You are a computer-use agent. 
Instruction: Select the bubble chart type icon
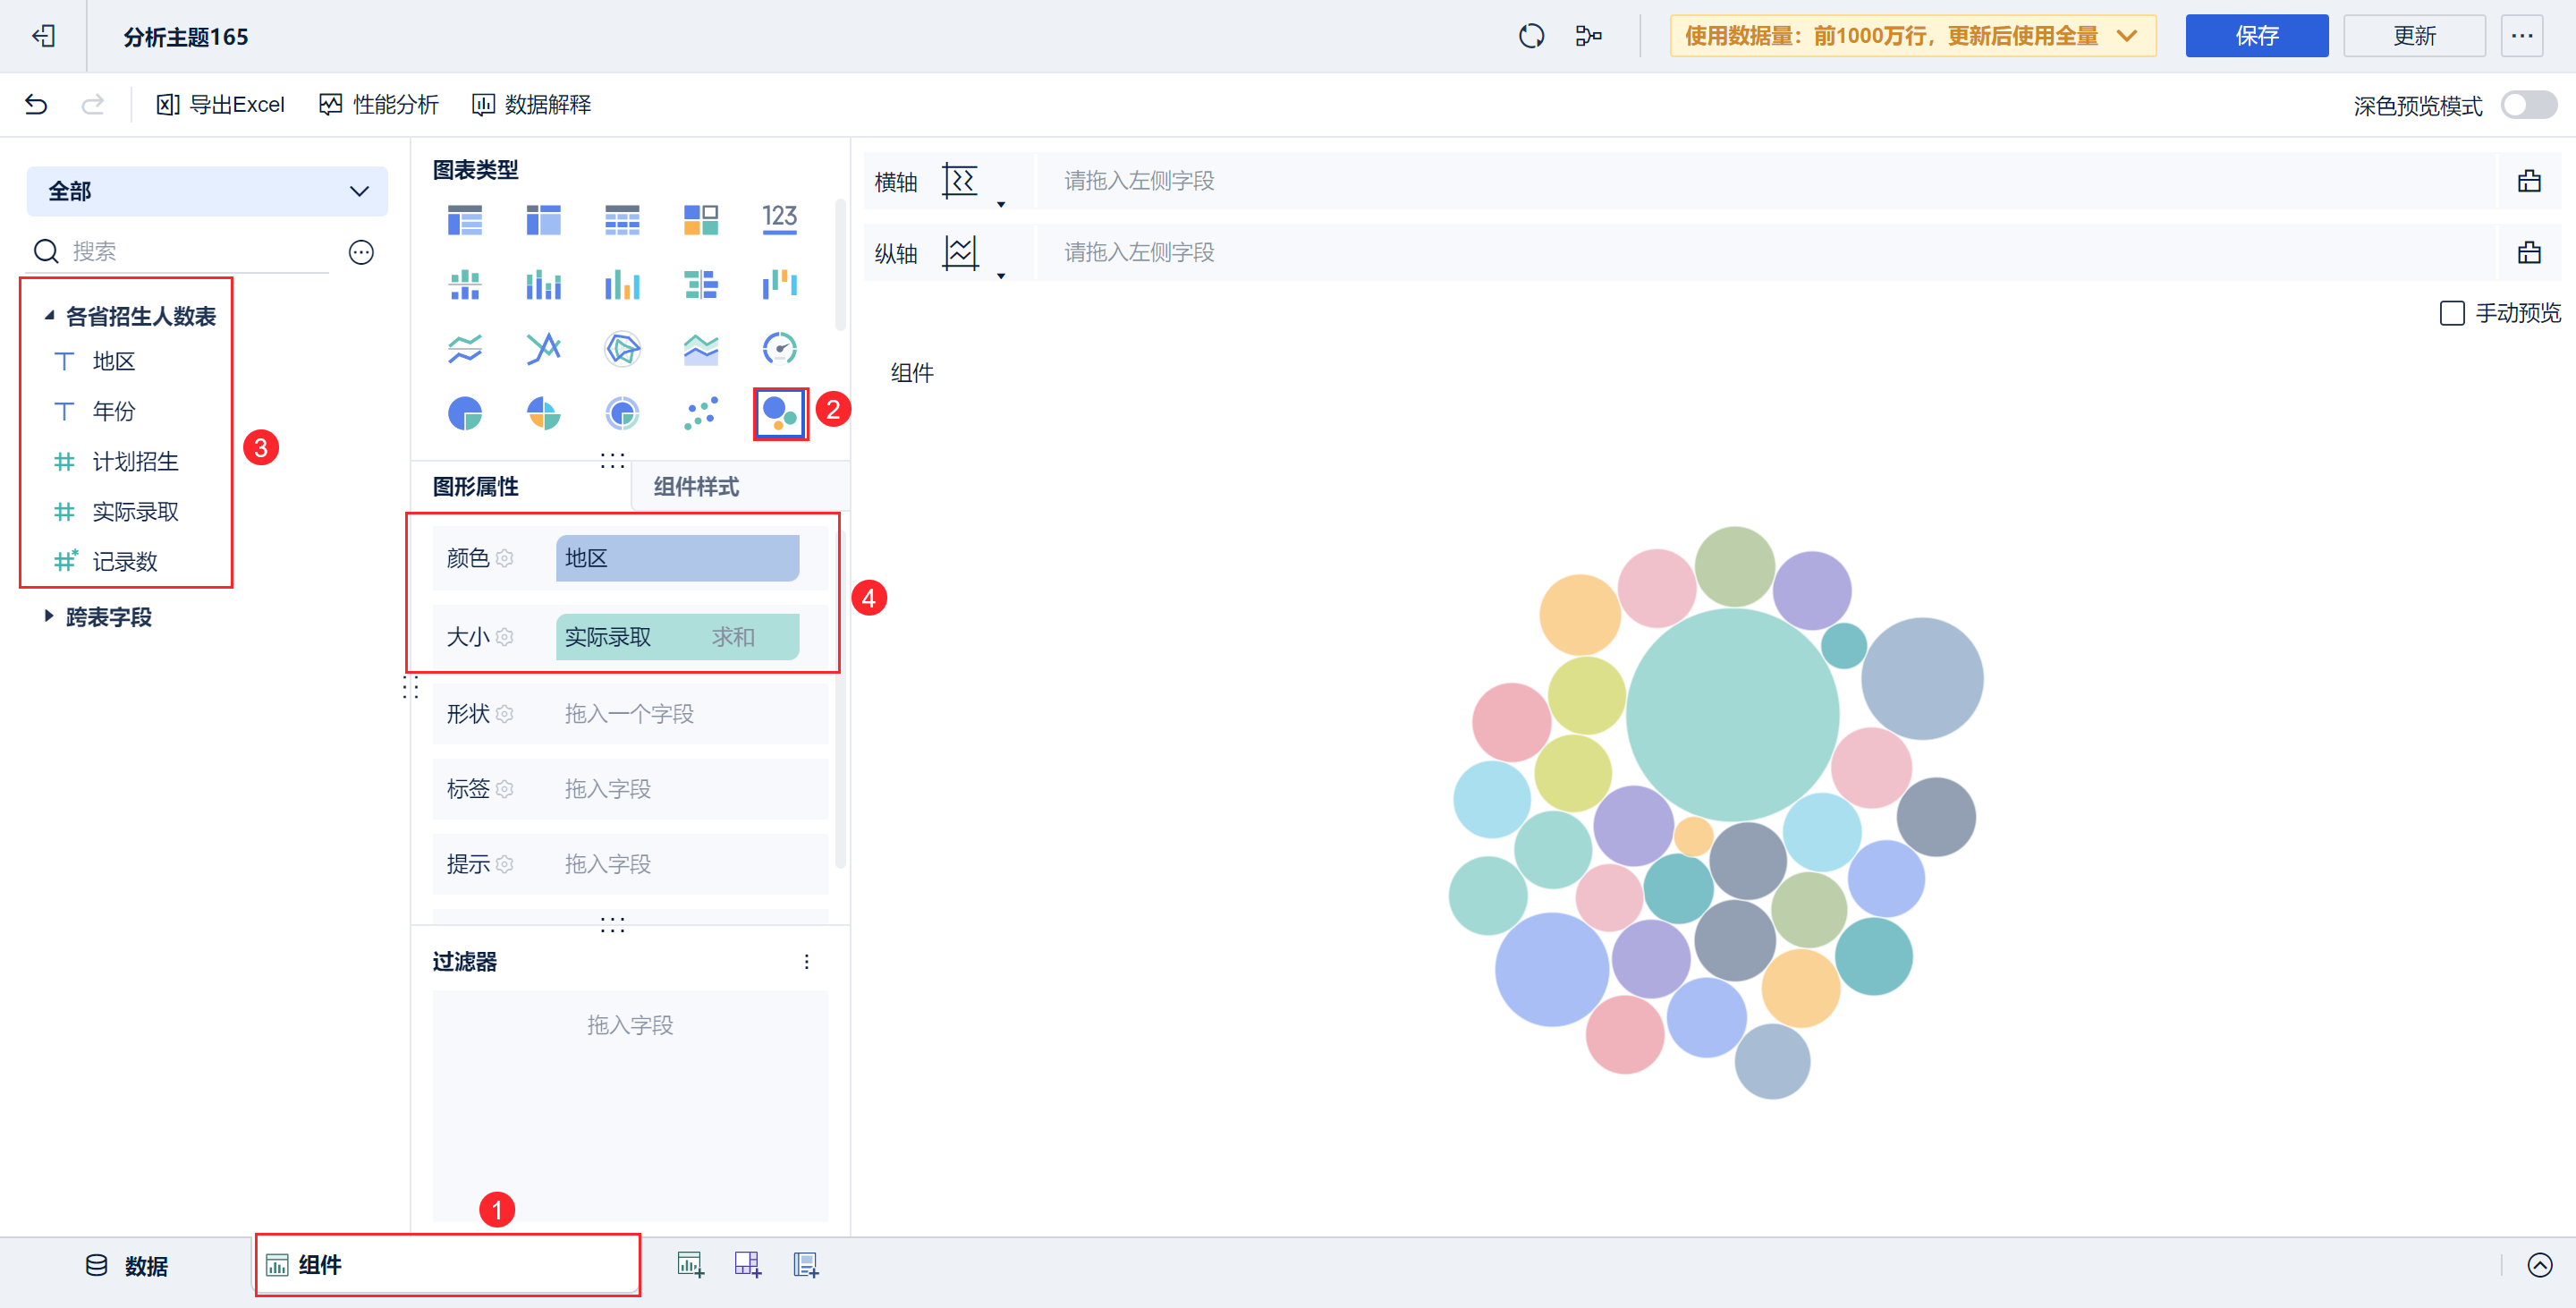point(779,413)
